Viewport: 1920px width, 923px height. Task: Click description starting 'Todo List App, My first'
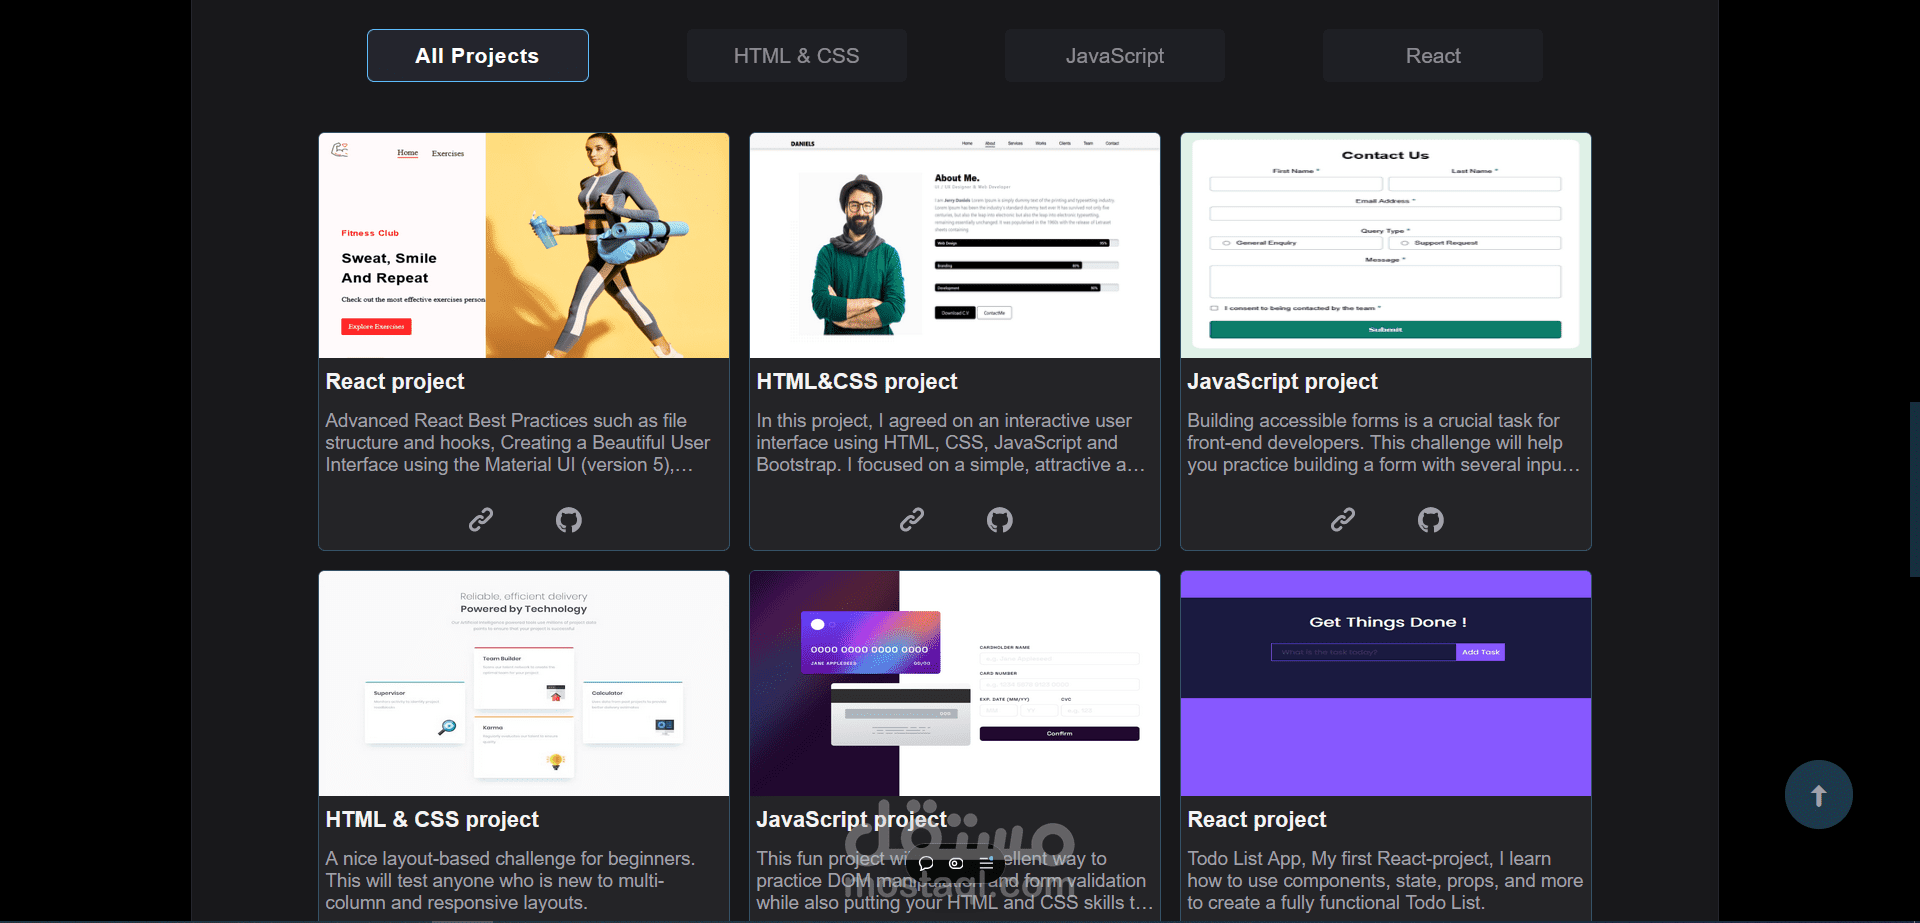pyautogui.click(x=1385, y=881)
